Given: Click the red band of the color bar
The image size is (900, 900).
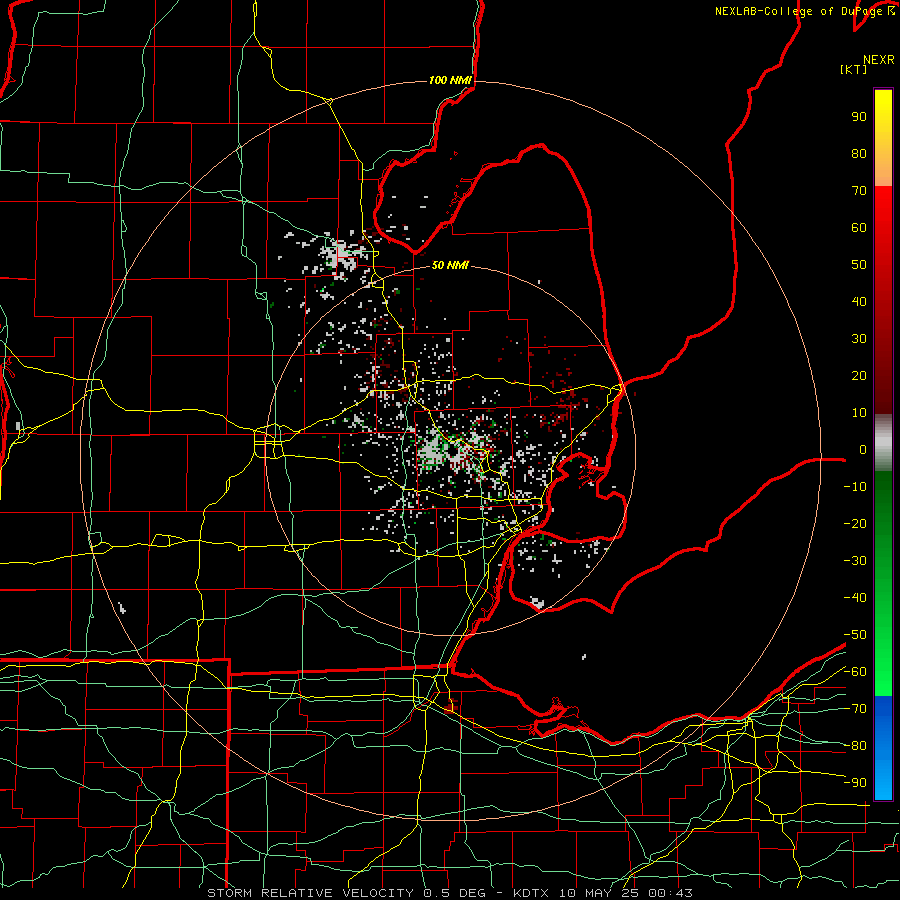Looking at the screenshot, I should point(883,300).
